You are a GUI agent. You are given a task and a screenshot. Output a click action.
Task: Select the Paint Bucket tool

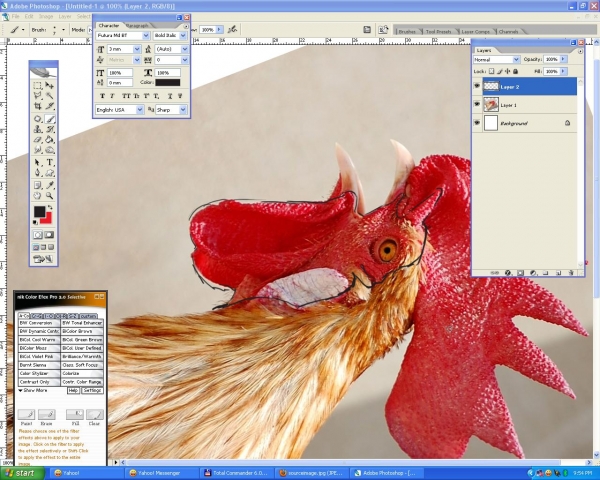(49, 140)
